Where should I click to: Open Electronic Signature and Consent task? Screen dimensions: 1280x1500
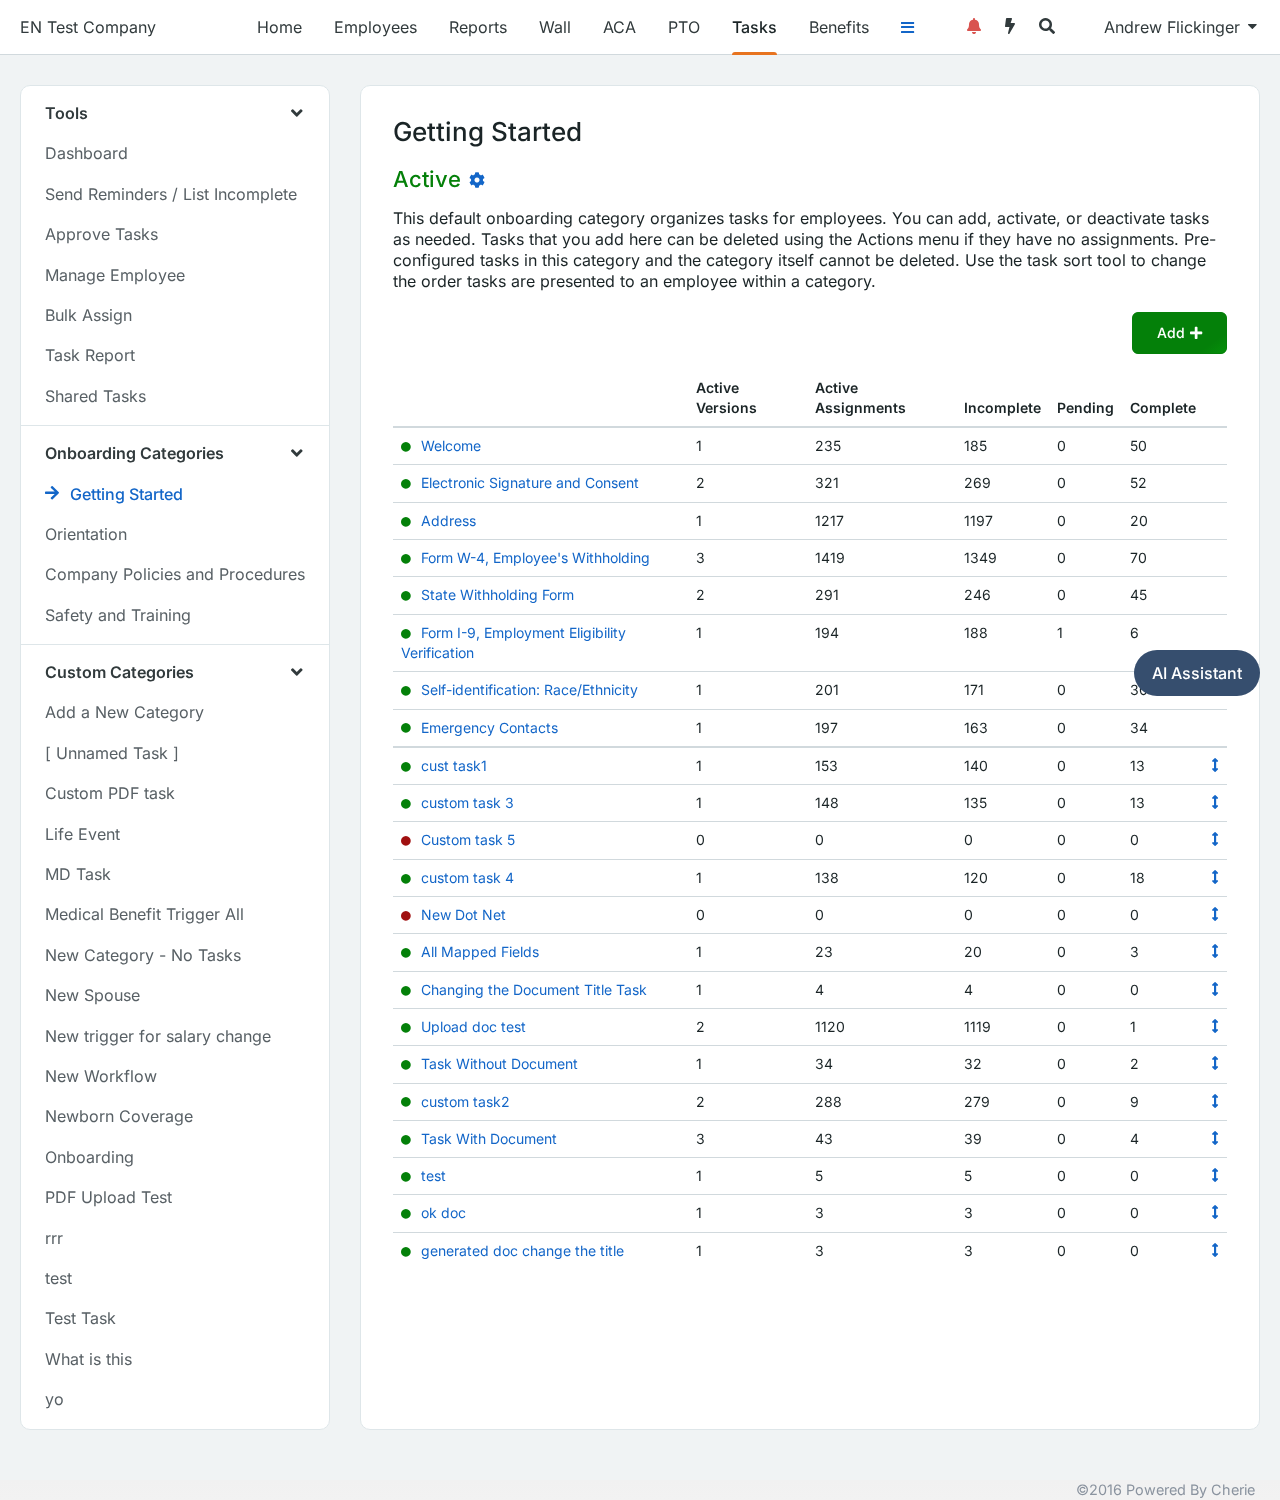[x=530, y=483]
